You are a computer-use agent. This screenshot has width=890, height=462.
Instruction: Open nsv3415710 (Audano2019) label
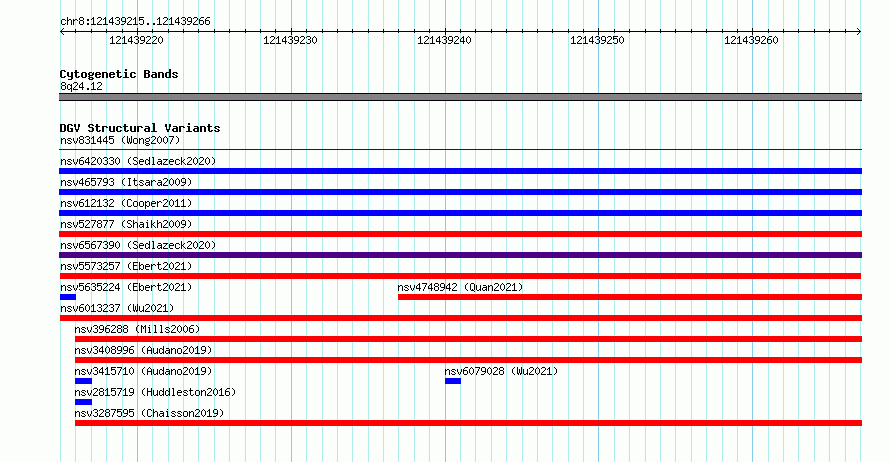click(x=143, y=371)
